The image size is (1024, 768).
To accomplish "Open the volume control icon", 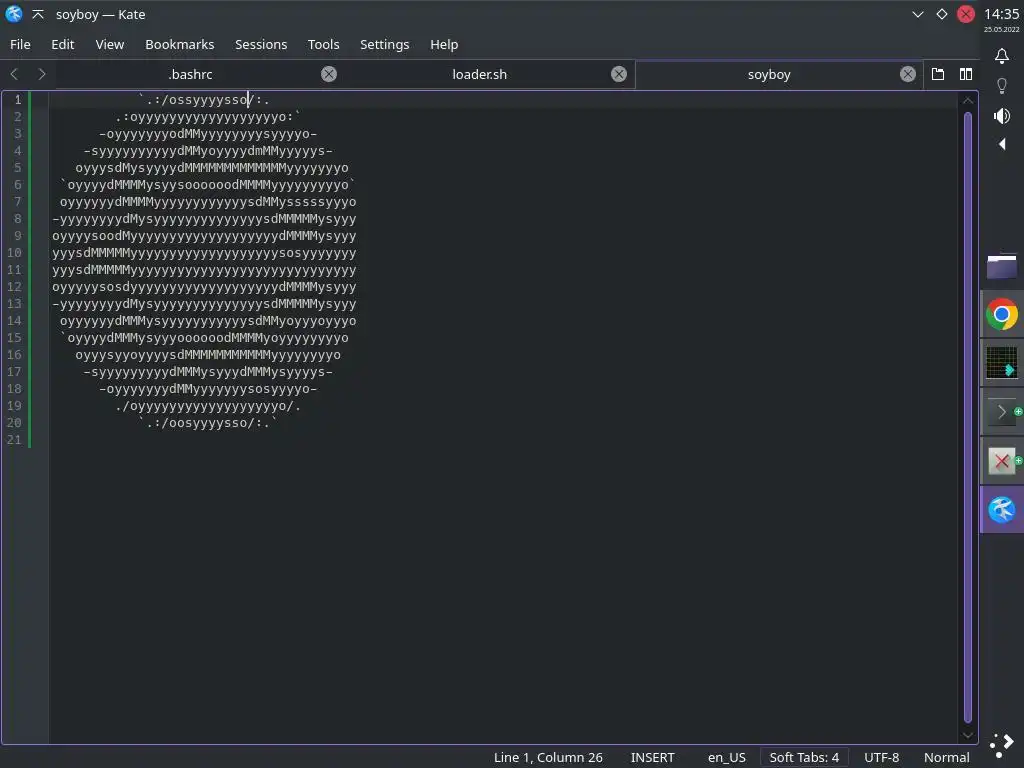I will point(1002,116).
